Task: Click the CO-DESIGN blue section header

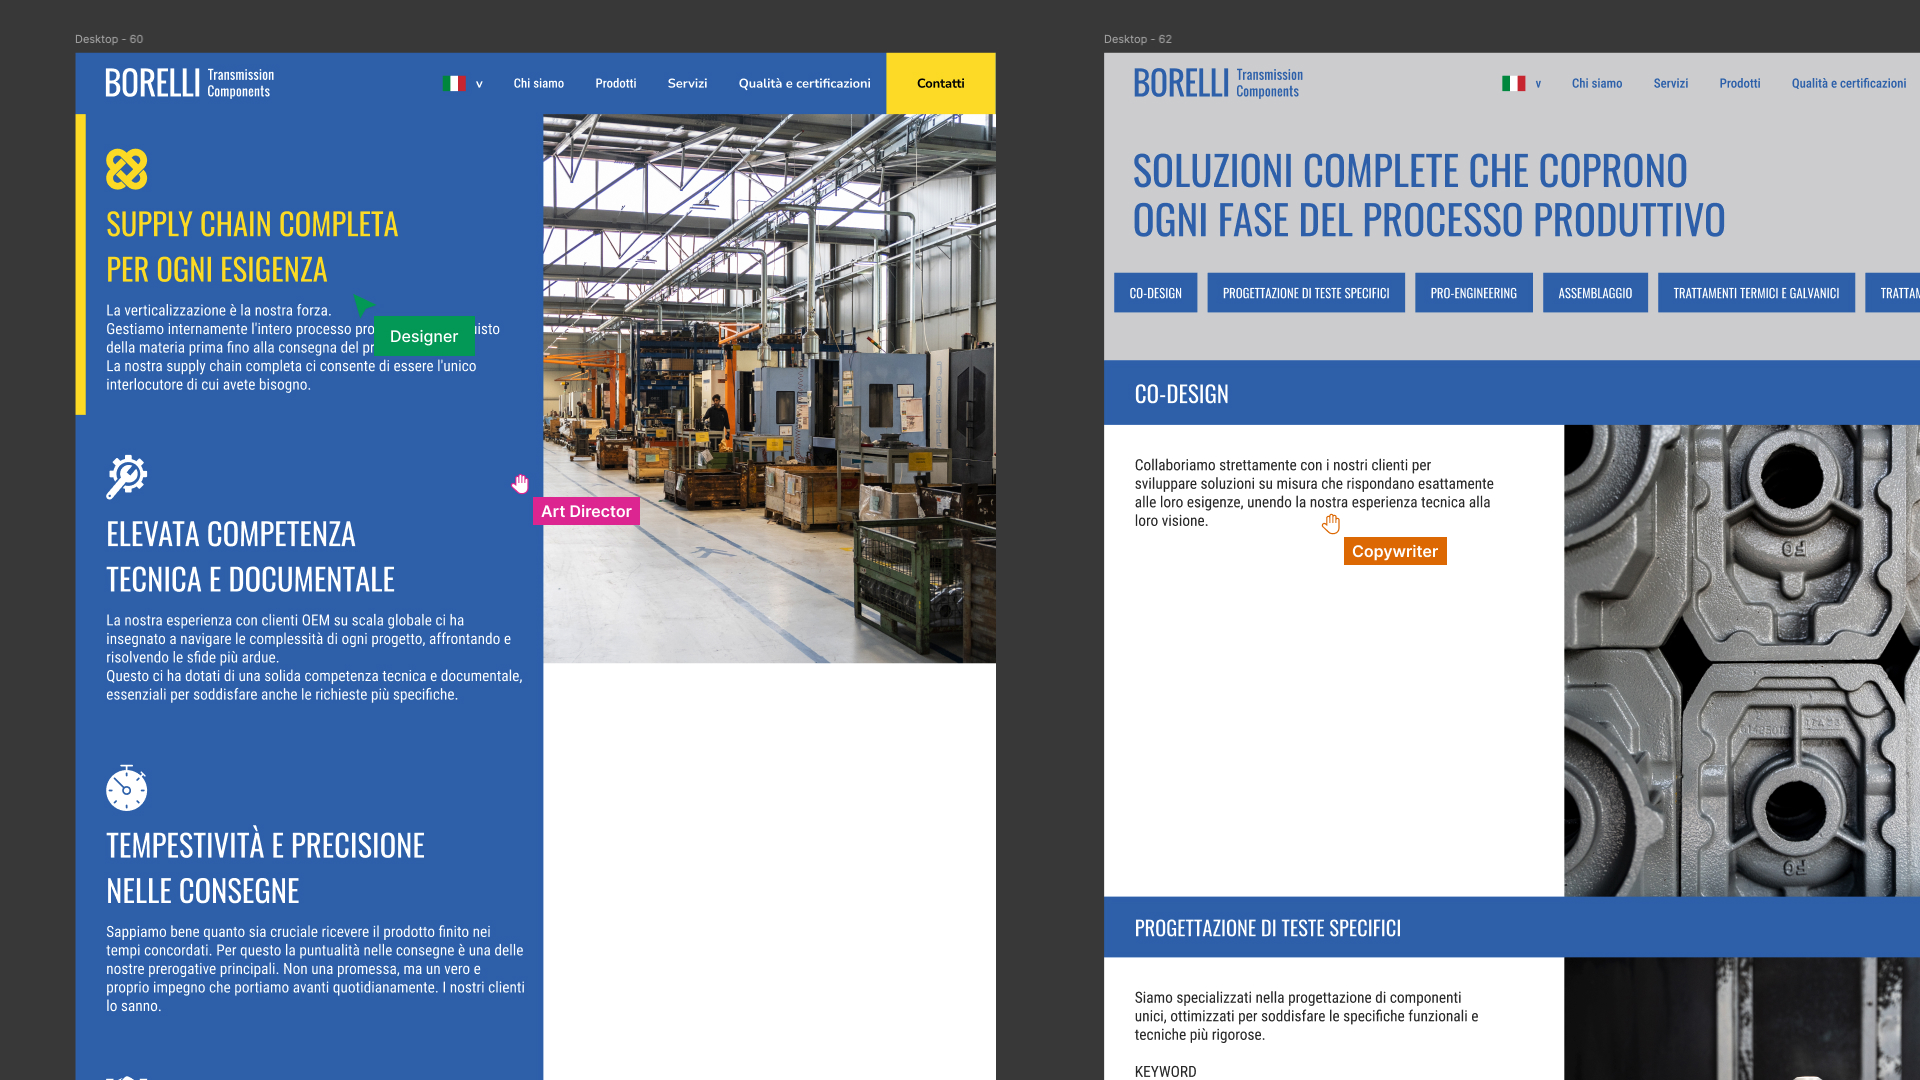Action: coord(1512,394)
